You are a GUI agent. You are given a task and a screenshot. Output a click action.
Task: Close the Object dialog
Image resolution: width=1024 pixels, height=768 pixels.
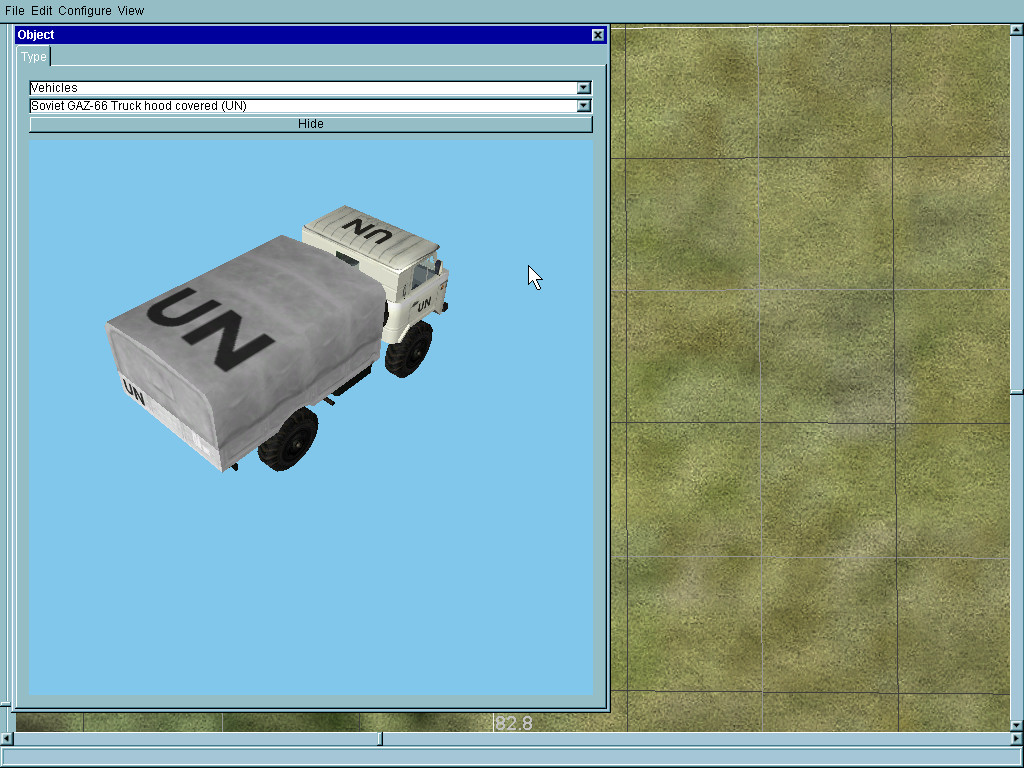click(598, 35)
